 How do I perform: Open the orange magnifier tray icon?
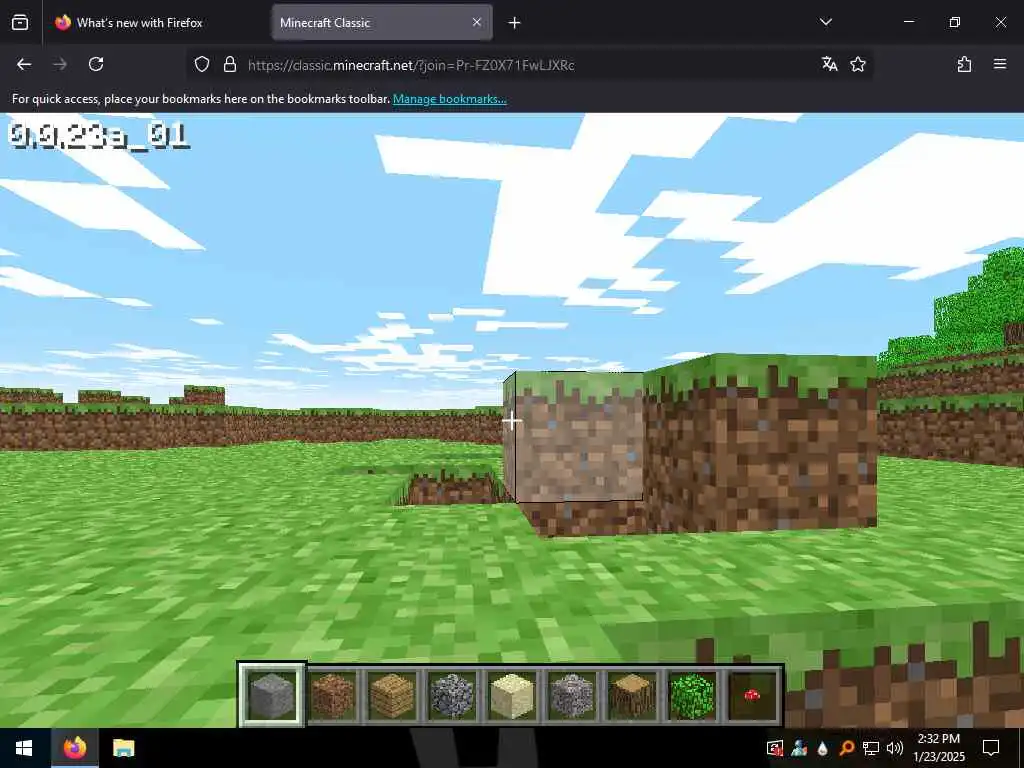coord(846,748)
